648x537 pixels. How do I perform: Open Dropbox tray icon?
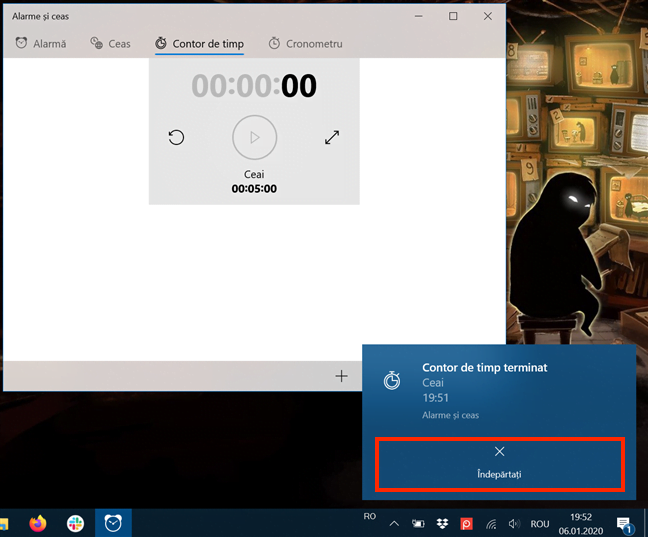[442, 524]
